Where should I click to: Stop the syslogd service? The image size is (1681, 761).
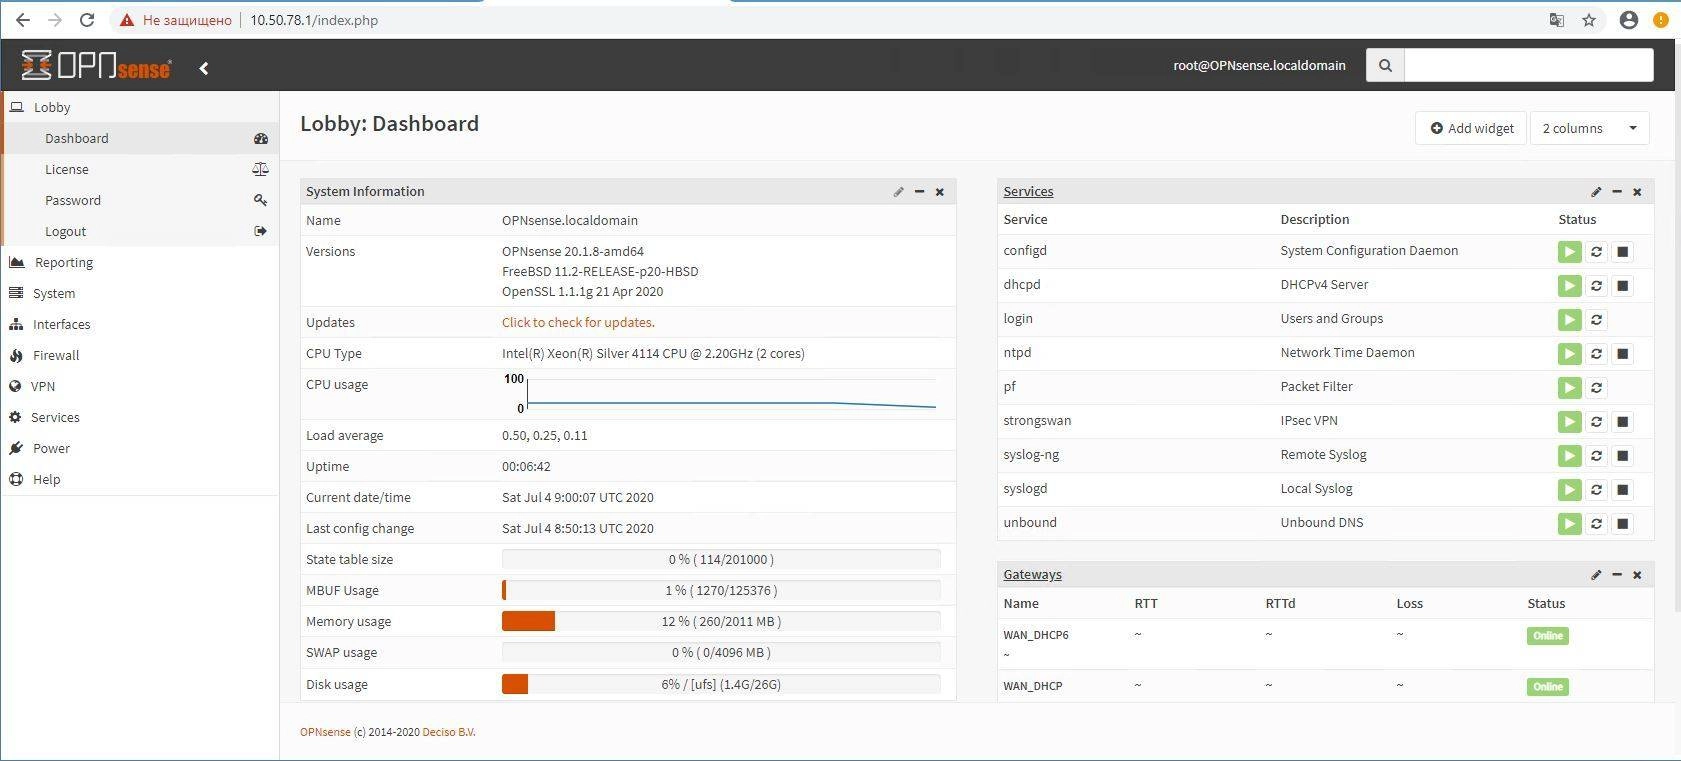pyautogui.click(x=1623, y=490)
